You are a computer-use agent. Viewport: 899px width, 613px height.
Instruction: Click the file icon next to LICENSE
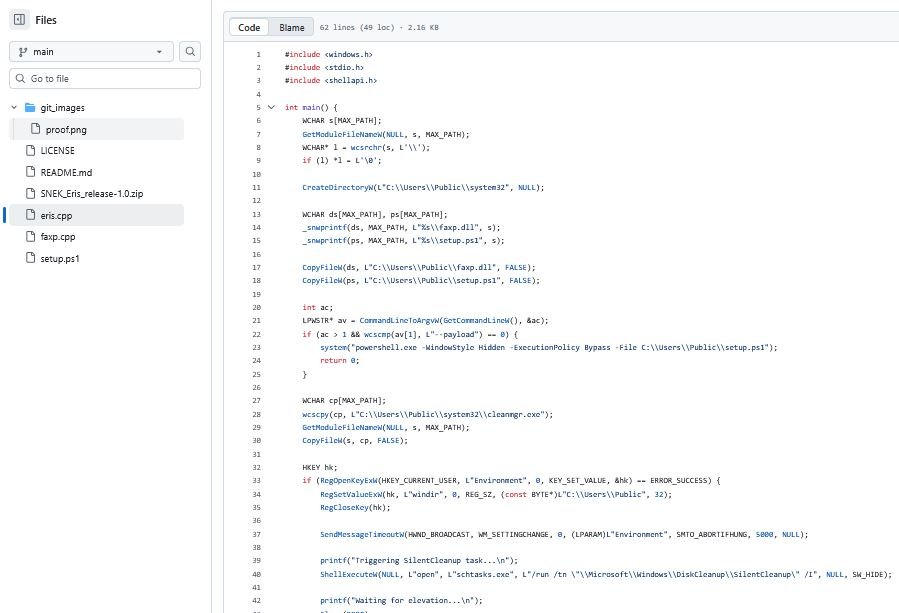click(x=30, y=150)
